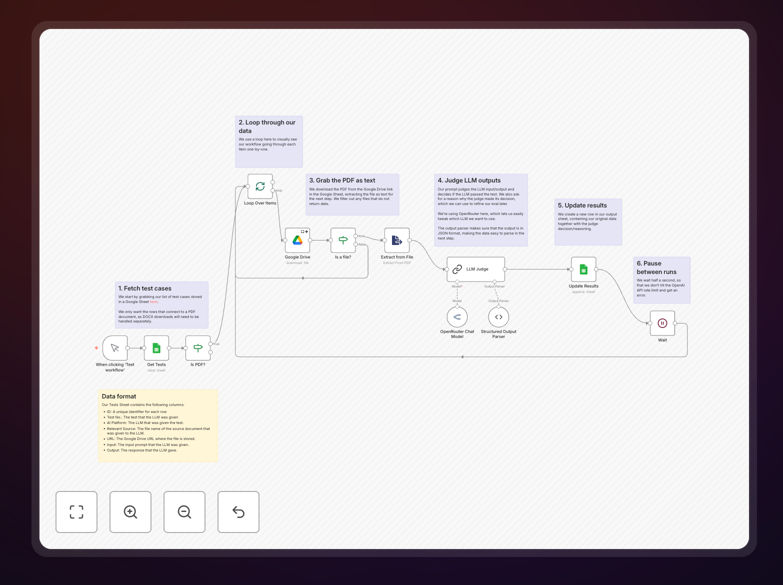Open the Structured Output Parser node

[x=498, y=317]
